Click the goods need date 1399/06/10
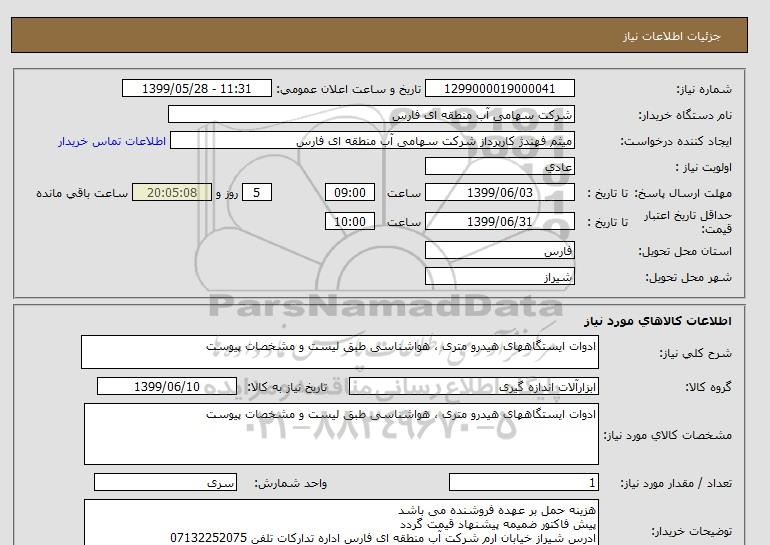Image resolution: width=770 pixels, height=545 pixels. [167, 386]
